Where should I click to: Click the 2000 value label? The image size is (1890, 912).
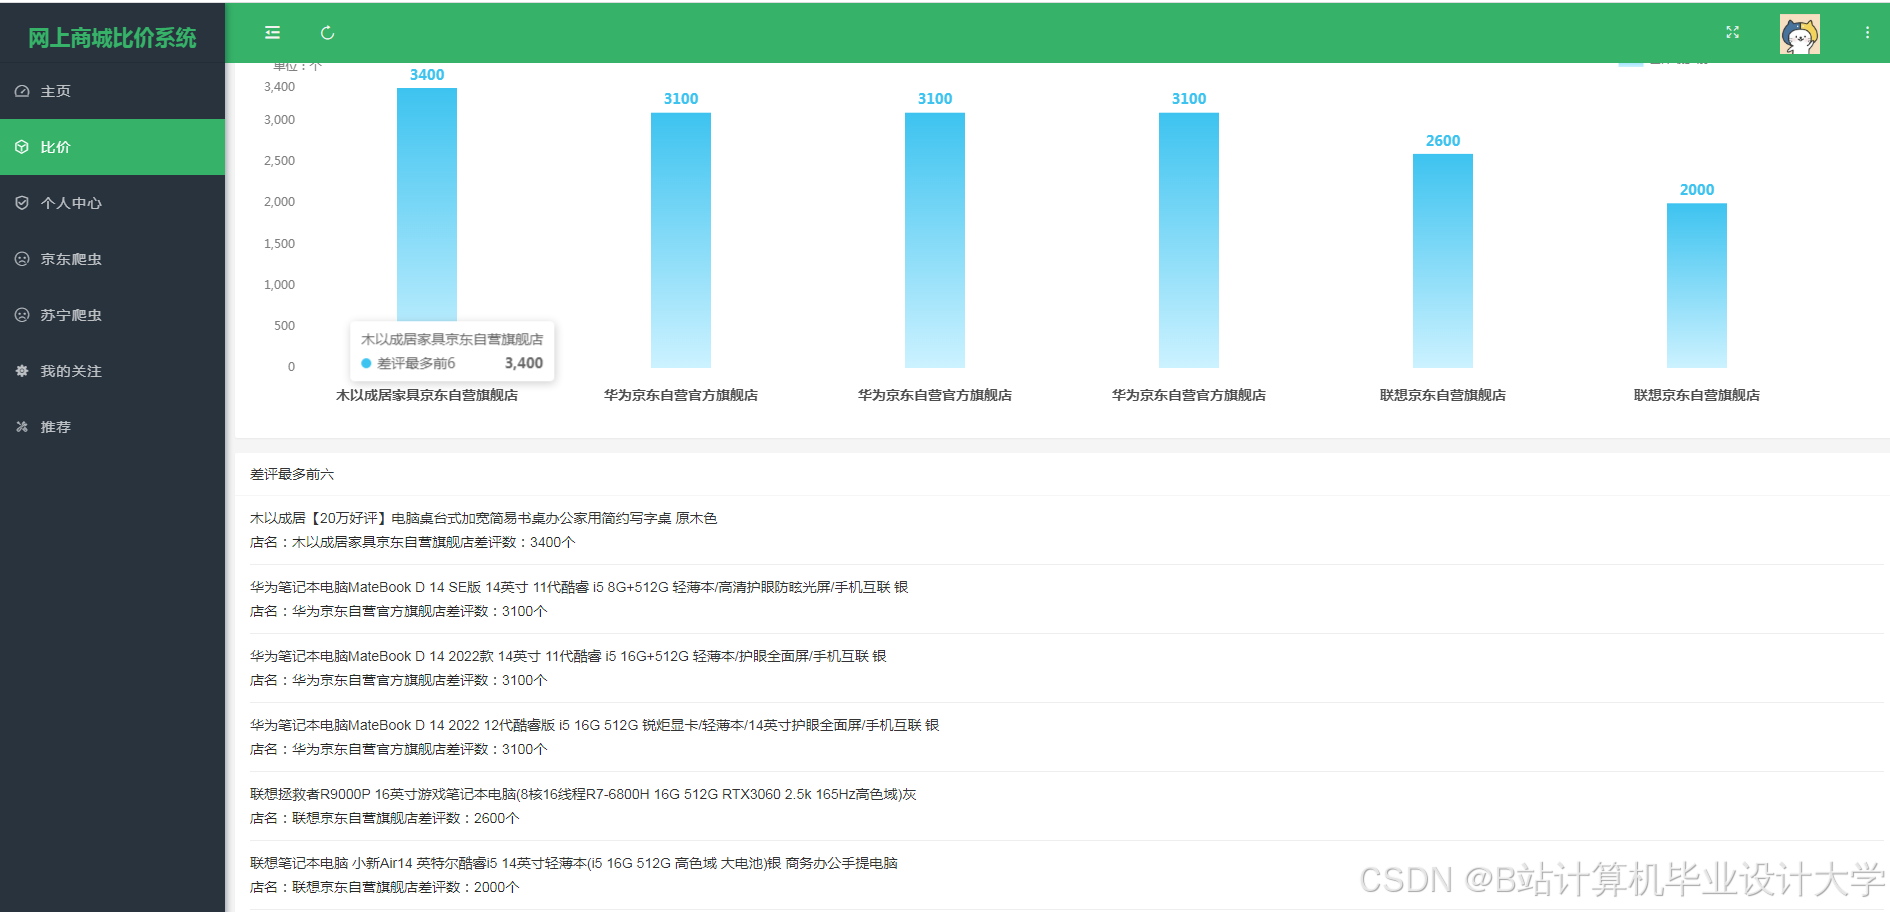1697,190
